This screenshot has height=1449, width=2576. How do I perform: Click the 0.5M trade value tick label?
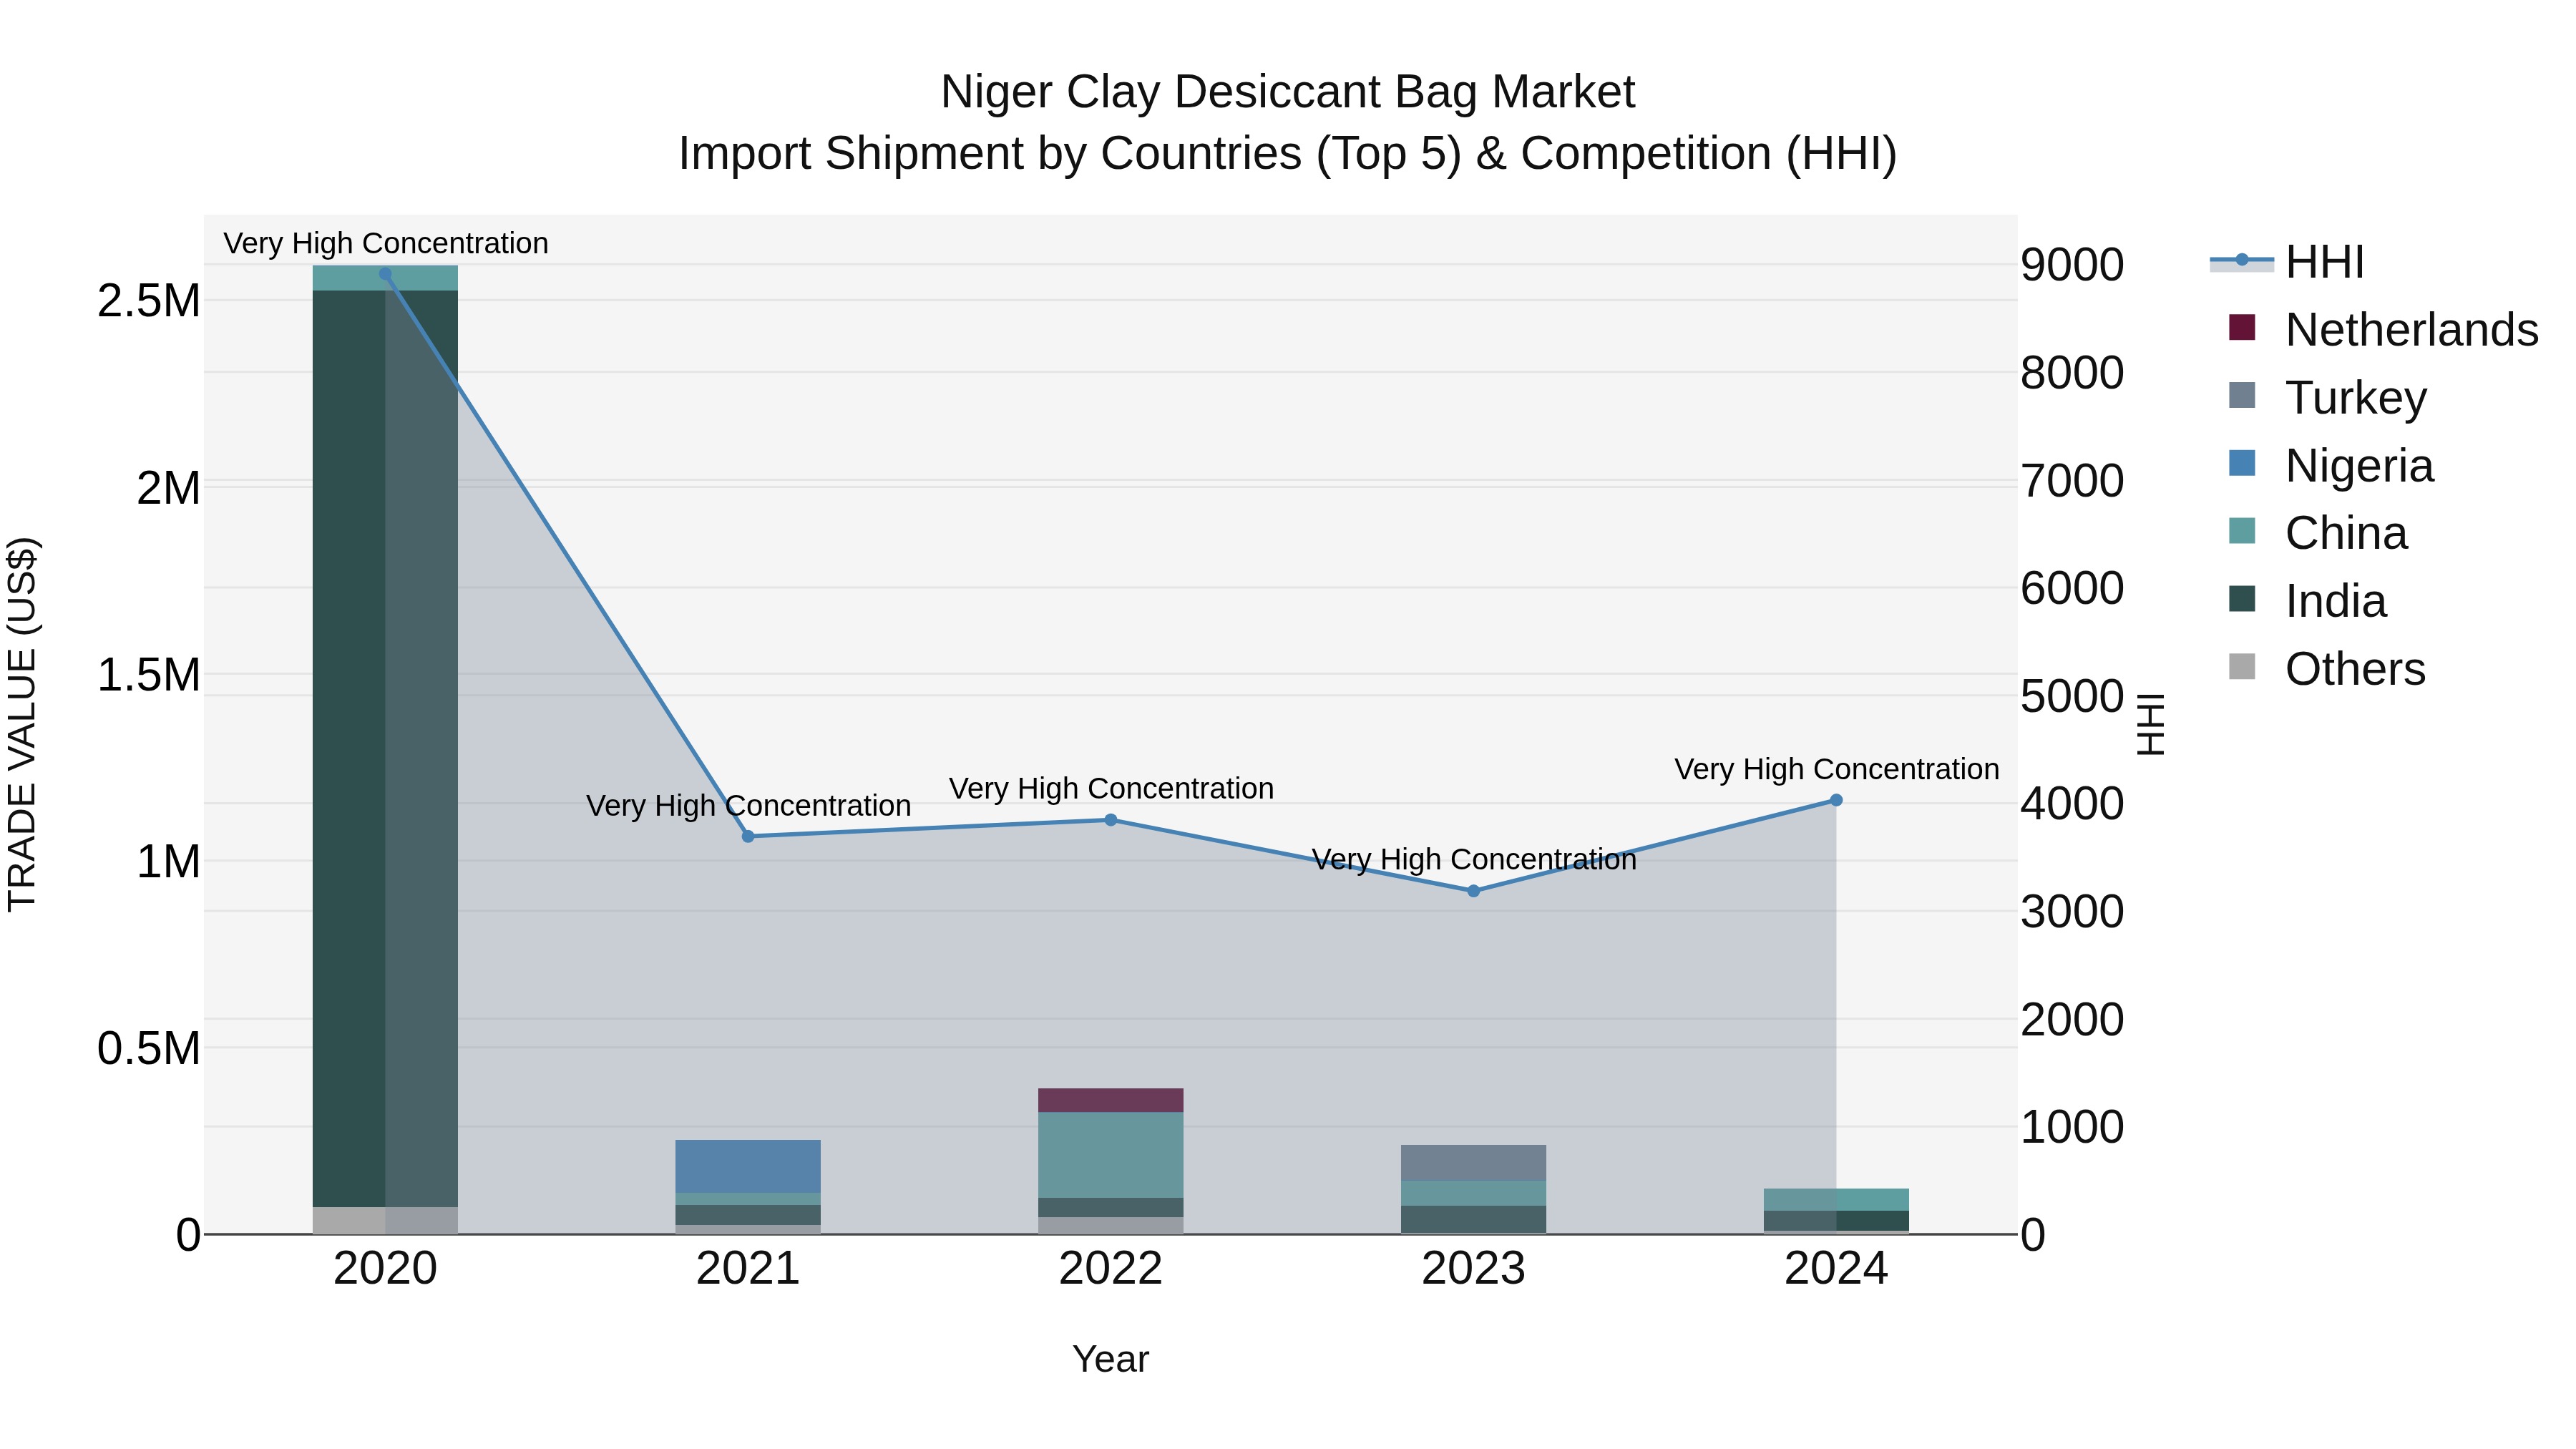[x=149, y=1049]
